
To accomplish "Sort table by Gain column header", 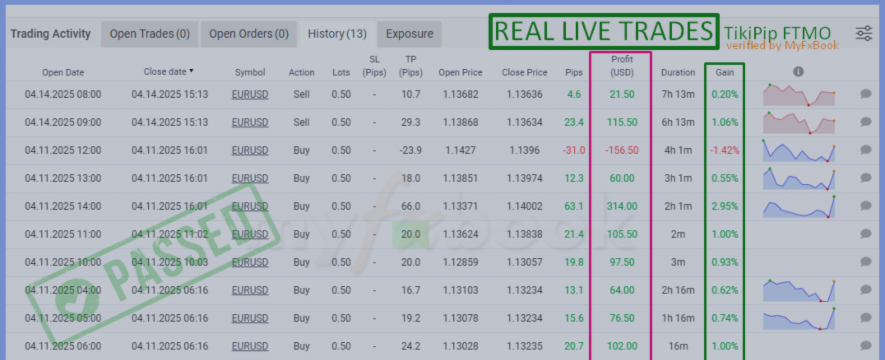I will pos(725,72).
